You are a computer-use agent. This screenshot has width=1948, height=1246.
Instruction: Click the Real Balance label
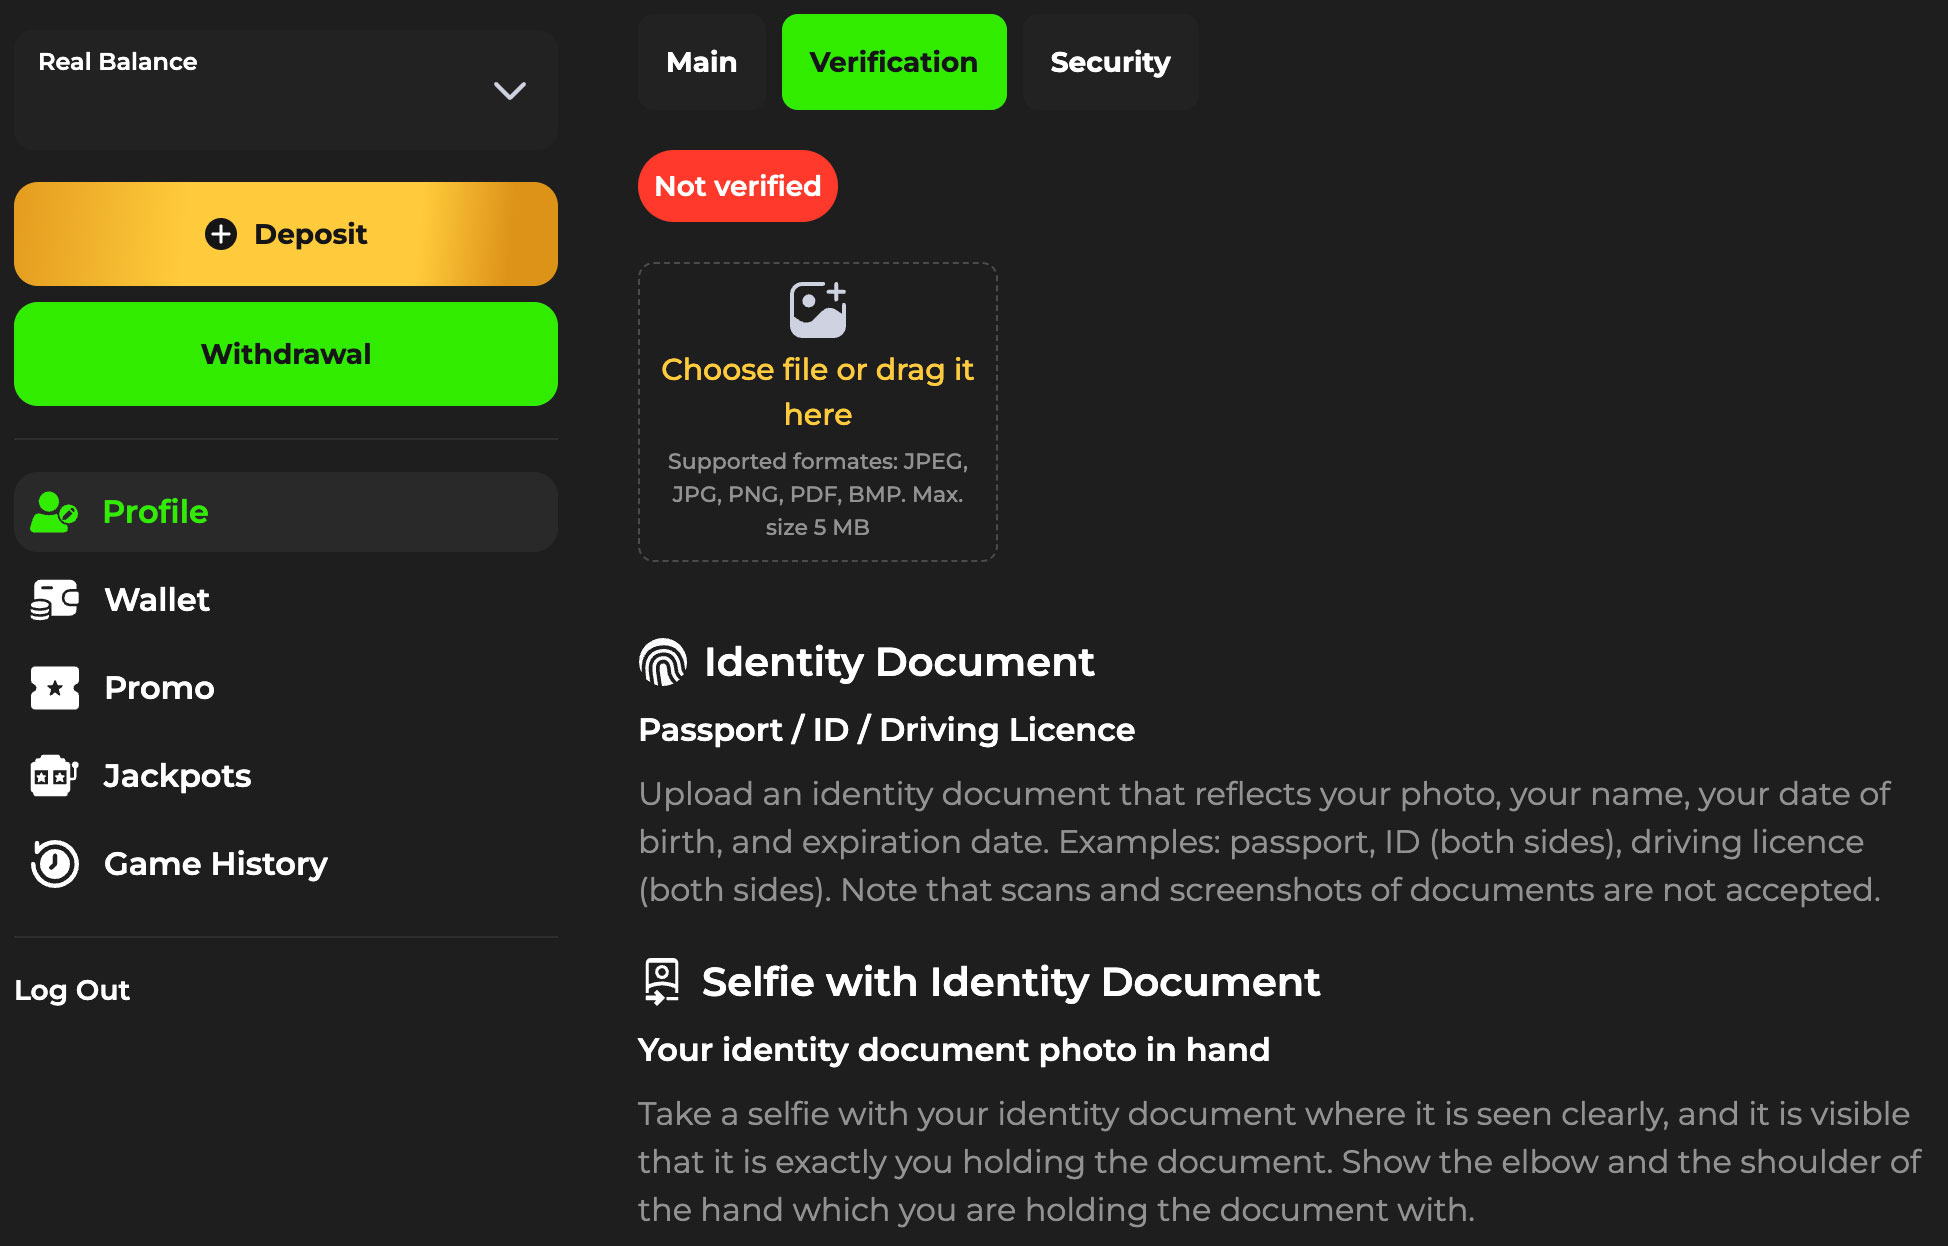pyautogui.click(x=118, y=62)
